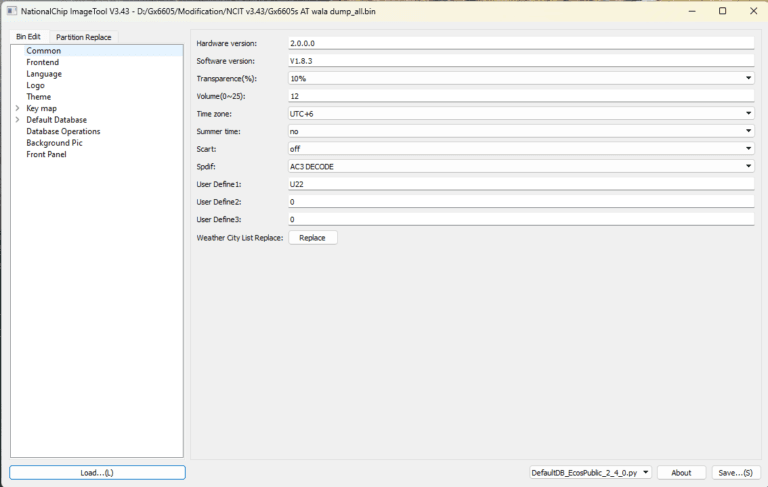
Task: Select Background Pic in the tree
Action: (54, 143)
